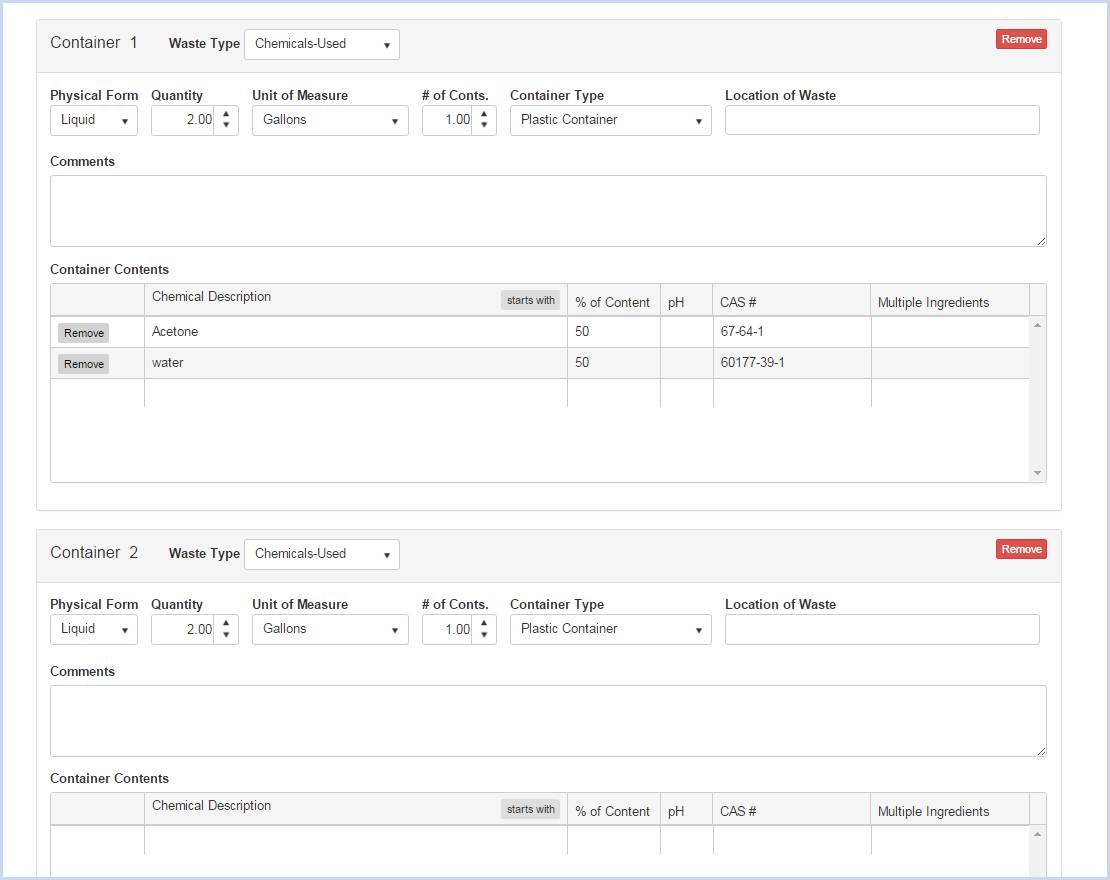Decrease Container 2 # of Conts. value
This screenshot has width=1110, height=880.
484,635
